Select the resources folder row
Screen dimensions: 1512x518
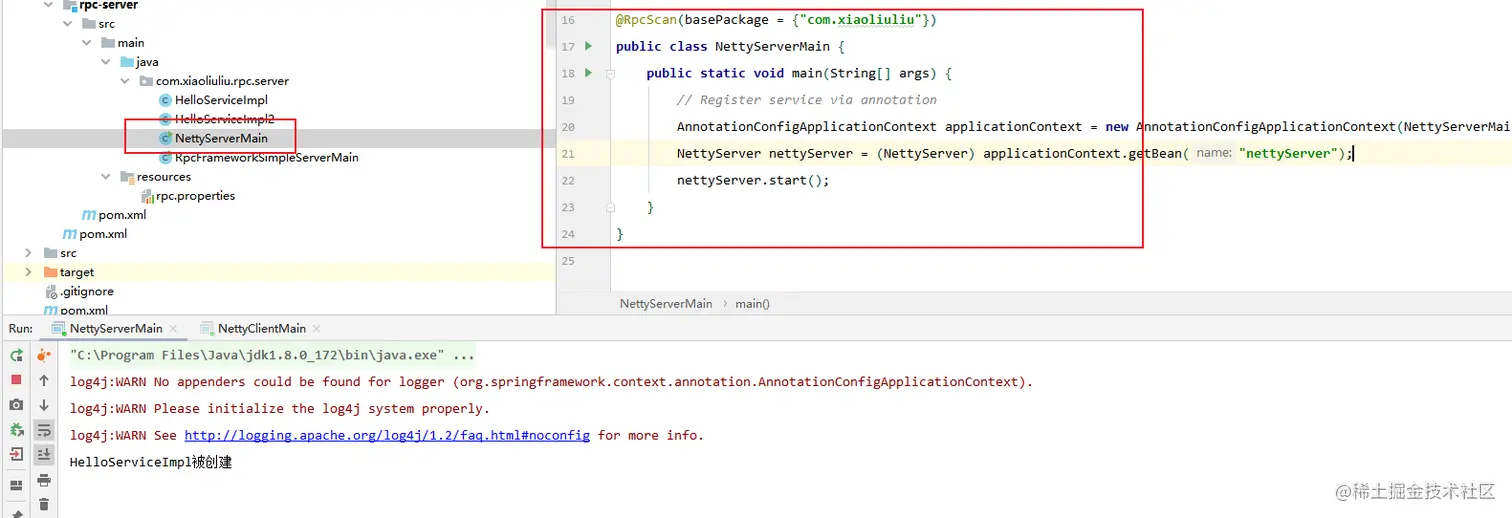click(164, 177)
